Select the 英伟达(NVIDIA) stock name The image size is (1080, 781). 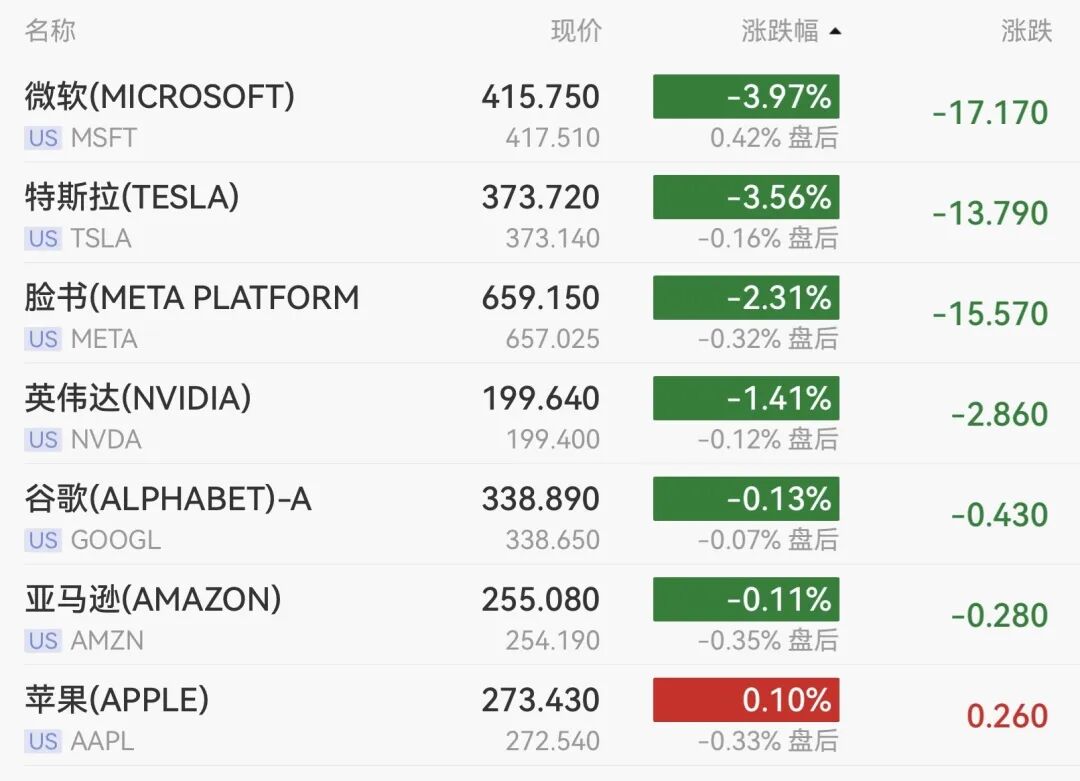tap(138, 399)
